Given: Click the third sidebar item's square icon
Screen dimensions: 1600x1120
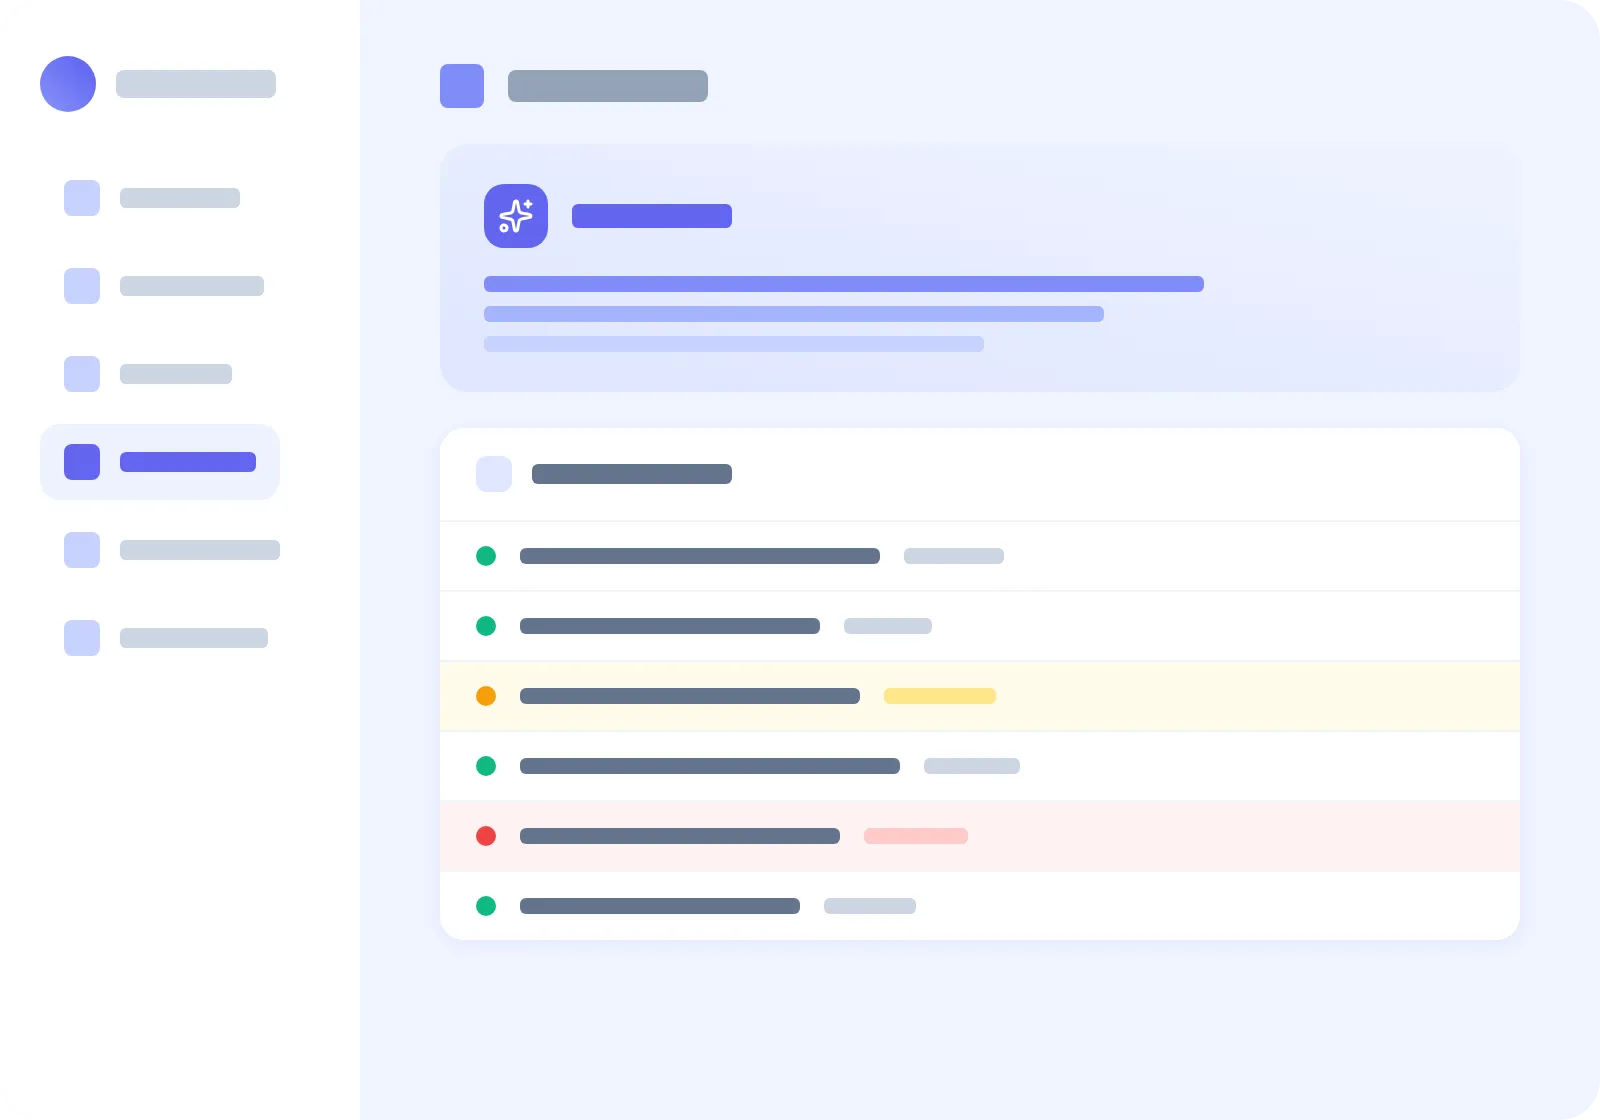Looking at the screenshot, I should (x=82, y=374).
